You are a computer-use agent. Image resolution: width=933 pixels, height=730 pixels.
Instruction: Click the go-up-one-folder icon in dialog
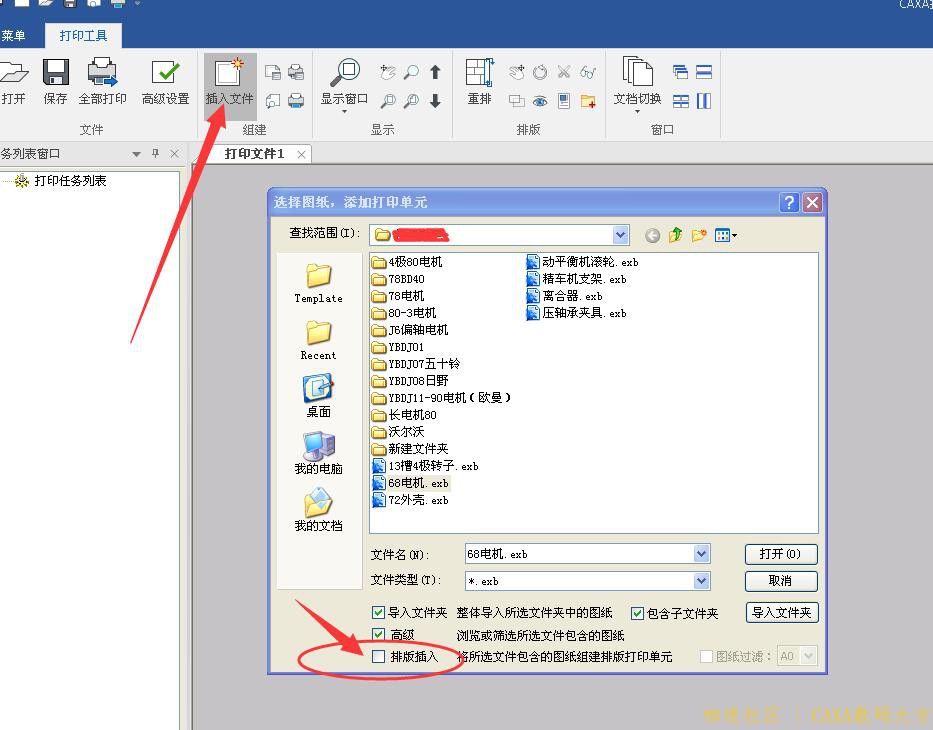[x=676, y=235]
